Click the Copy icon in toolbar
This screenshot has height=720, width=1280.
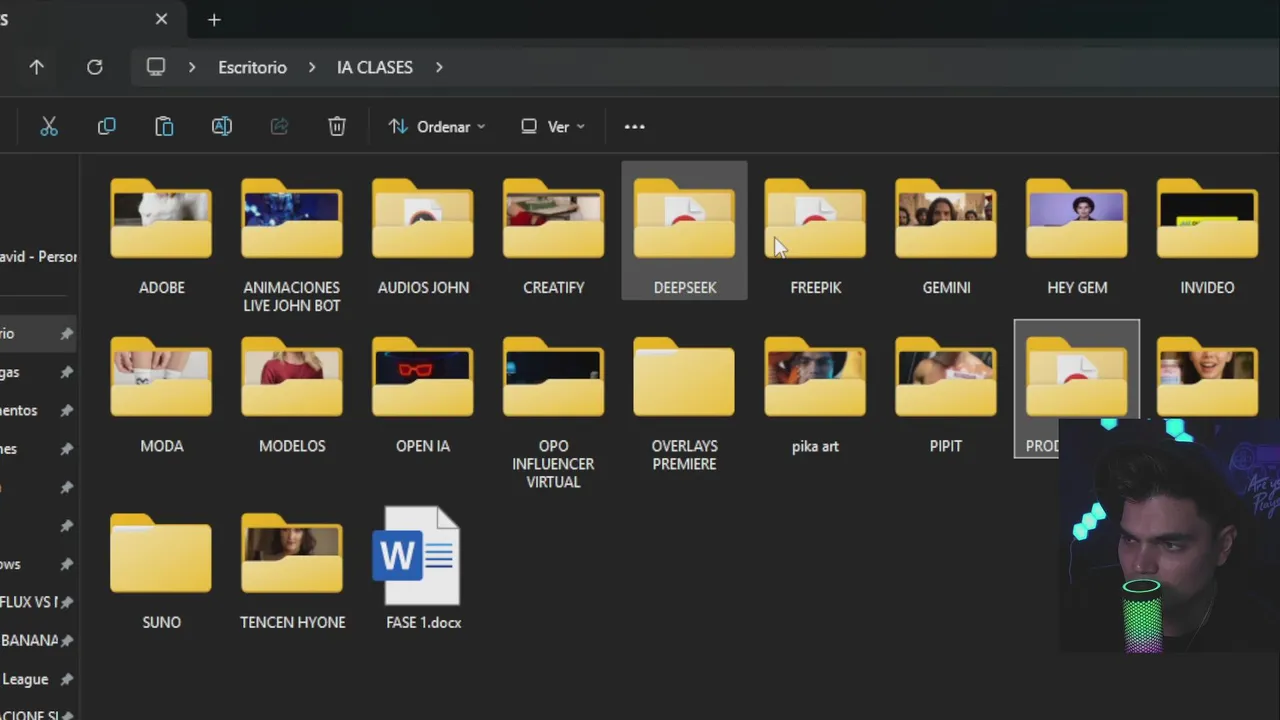pyautogui.click(x=106, y=127)
